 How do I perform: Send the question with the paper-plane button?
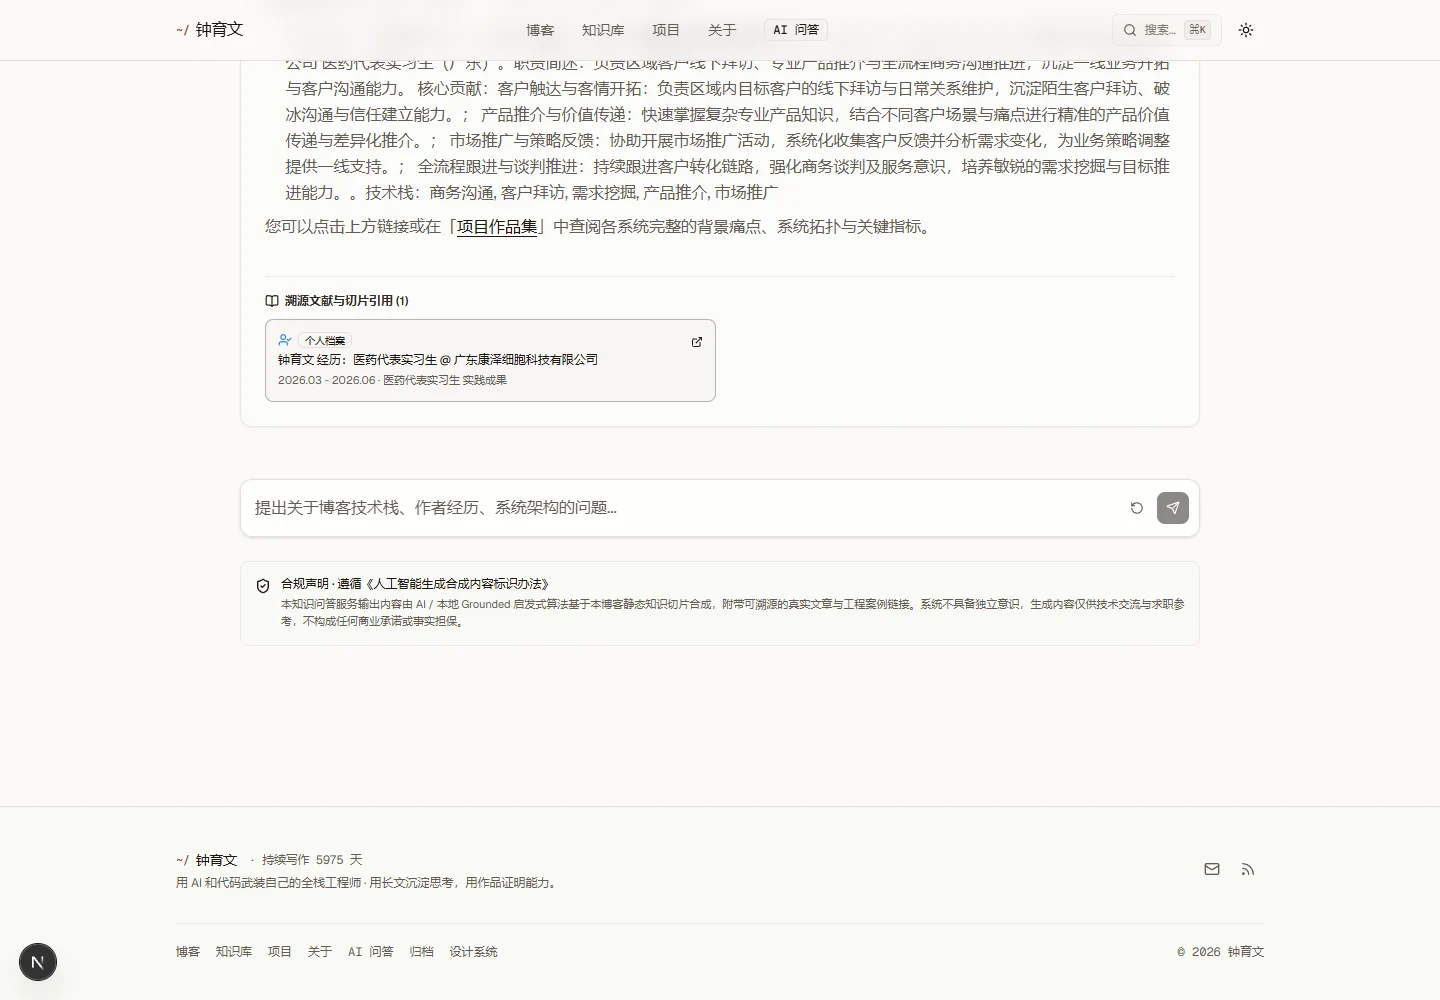1173,508
